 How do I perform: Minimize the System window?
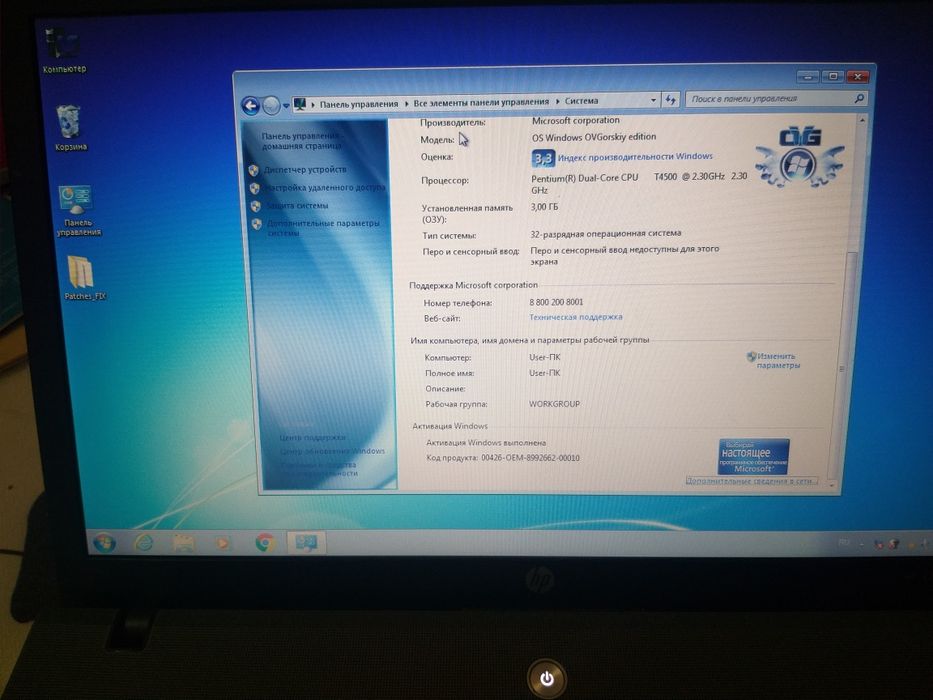(807, 77)
